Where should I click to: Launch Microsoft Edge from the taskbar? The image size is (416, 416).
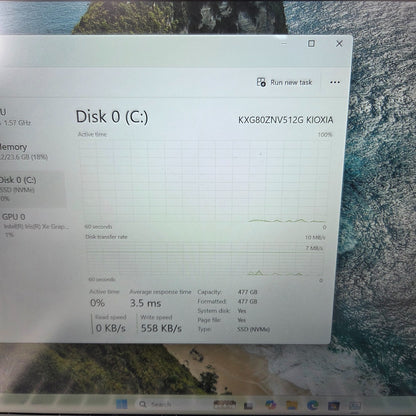pyautogui.click(x=312, y=405)
